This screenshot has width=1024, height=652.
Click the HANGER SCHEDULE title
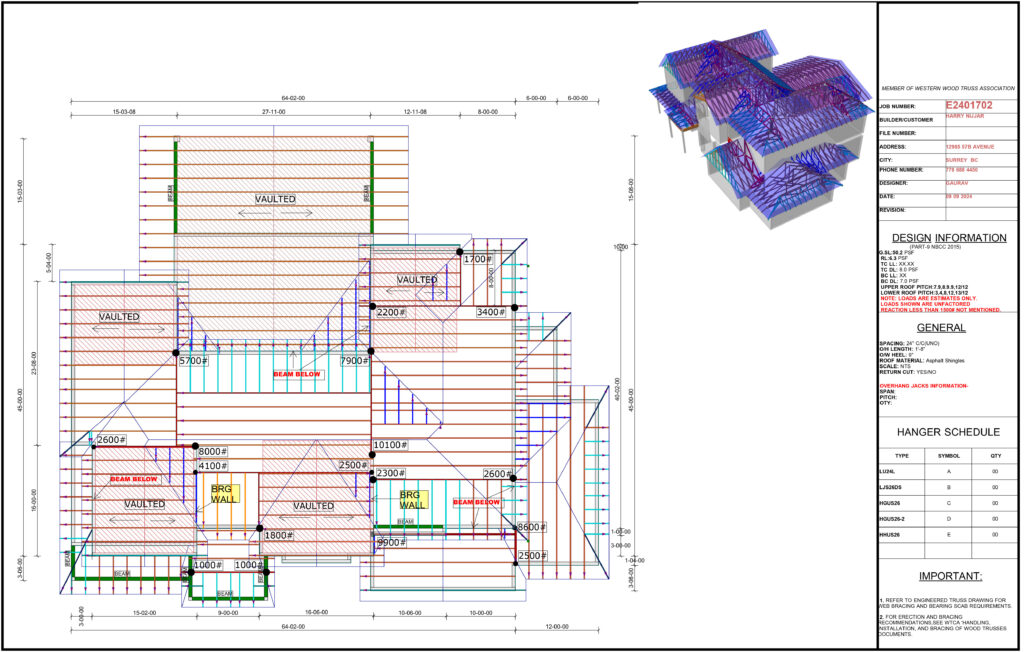click(x=948, y=432)
